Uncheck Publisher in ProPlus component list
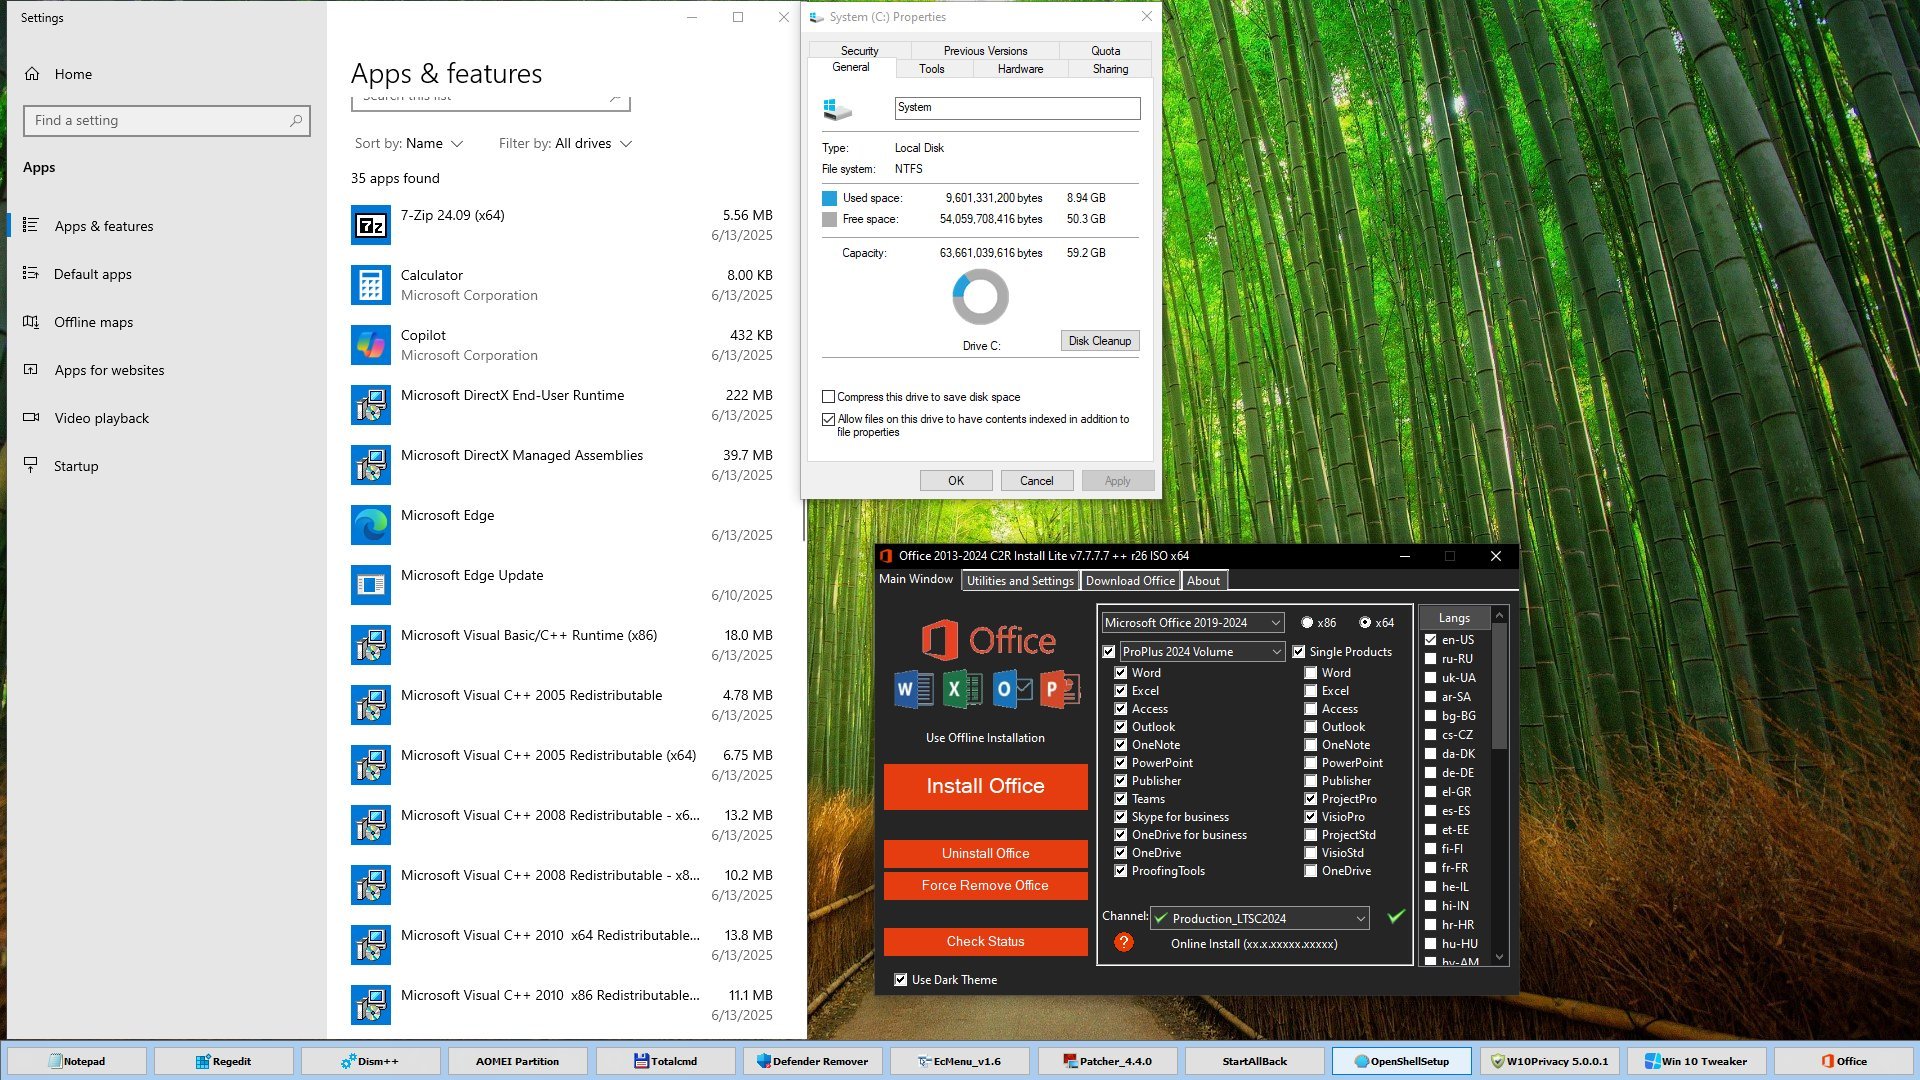The width and height of the screenshot is (1920, 1080). (1121, 780)
